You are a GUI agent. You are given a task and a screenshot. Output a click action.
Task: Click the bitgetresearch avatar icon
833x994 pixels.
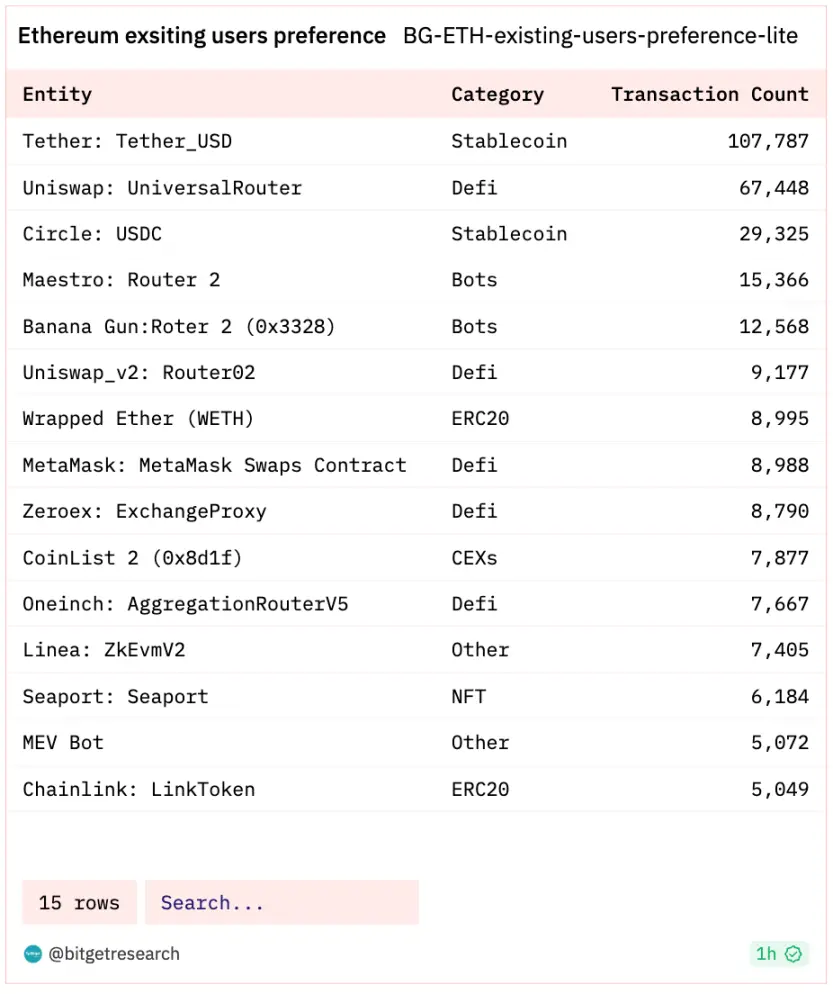point(33,954)
